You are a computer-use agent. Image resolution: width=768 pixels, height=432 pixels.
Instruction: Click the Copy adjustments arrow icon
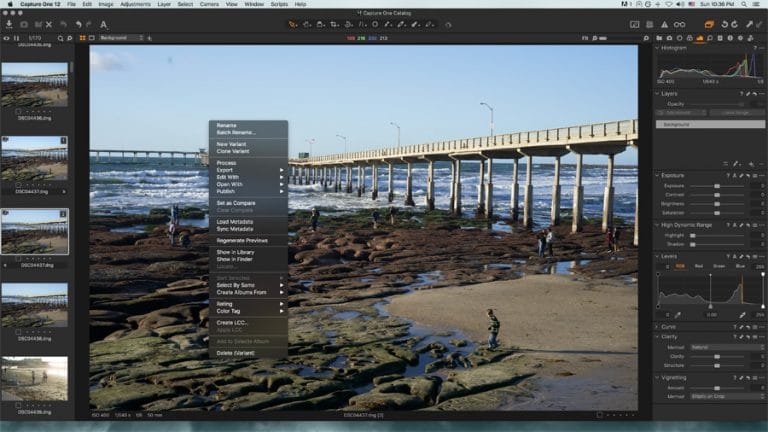coord(749,24)
